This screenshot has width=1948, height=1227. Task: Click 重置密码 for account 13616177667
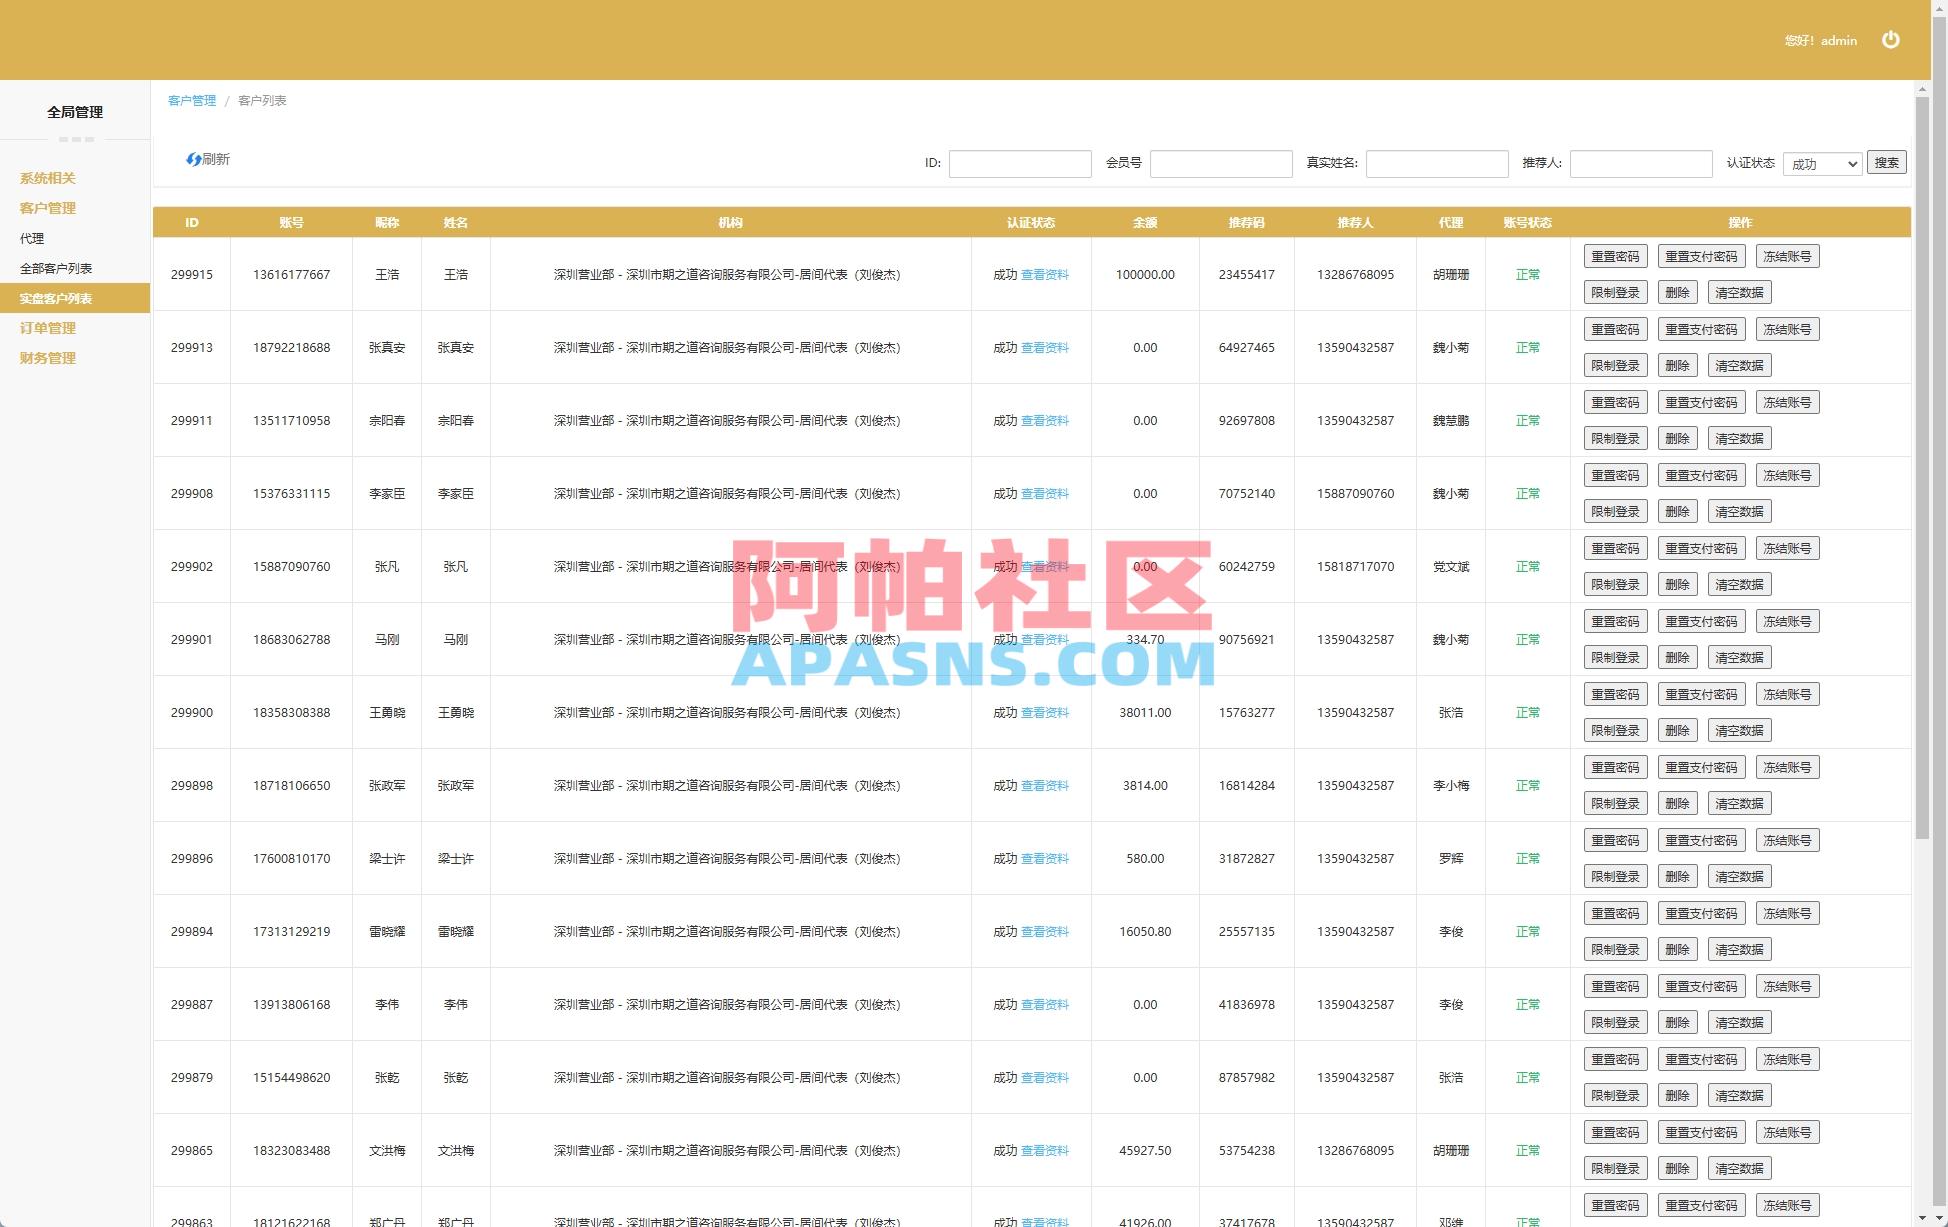tap(1614, 255)
